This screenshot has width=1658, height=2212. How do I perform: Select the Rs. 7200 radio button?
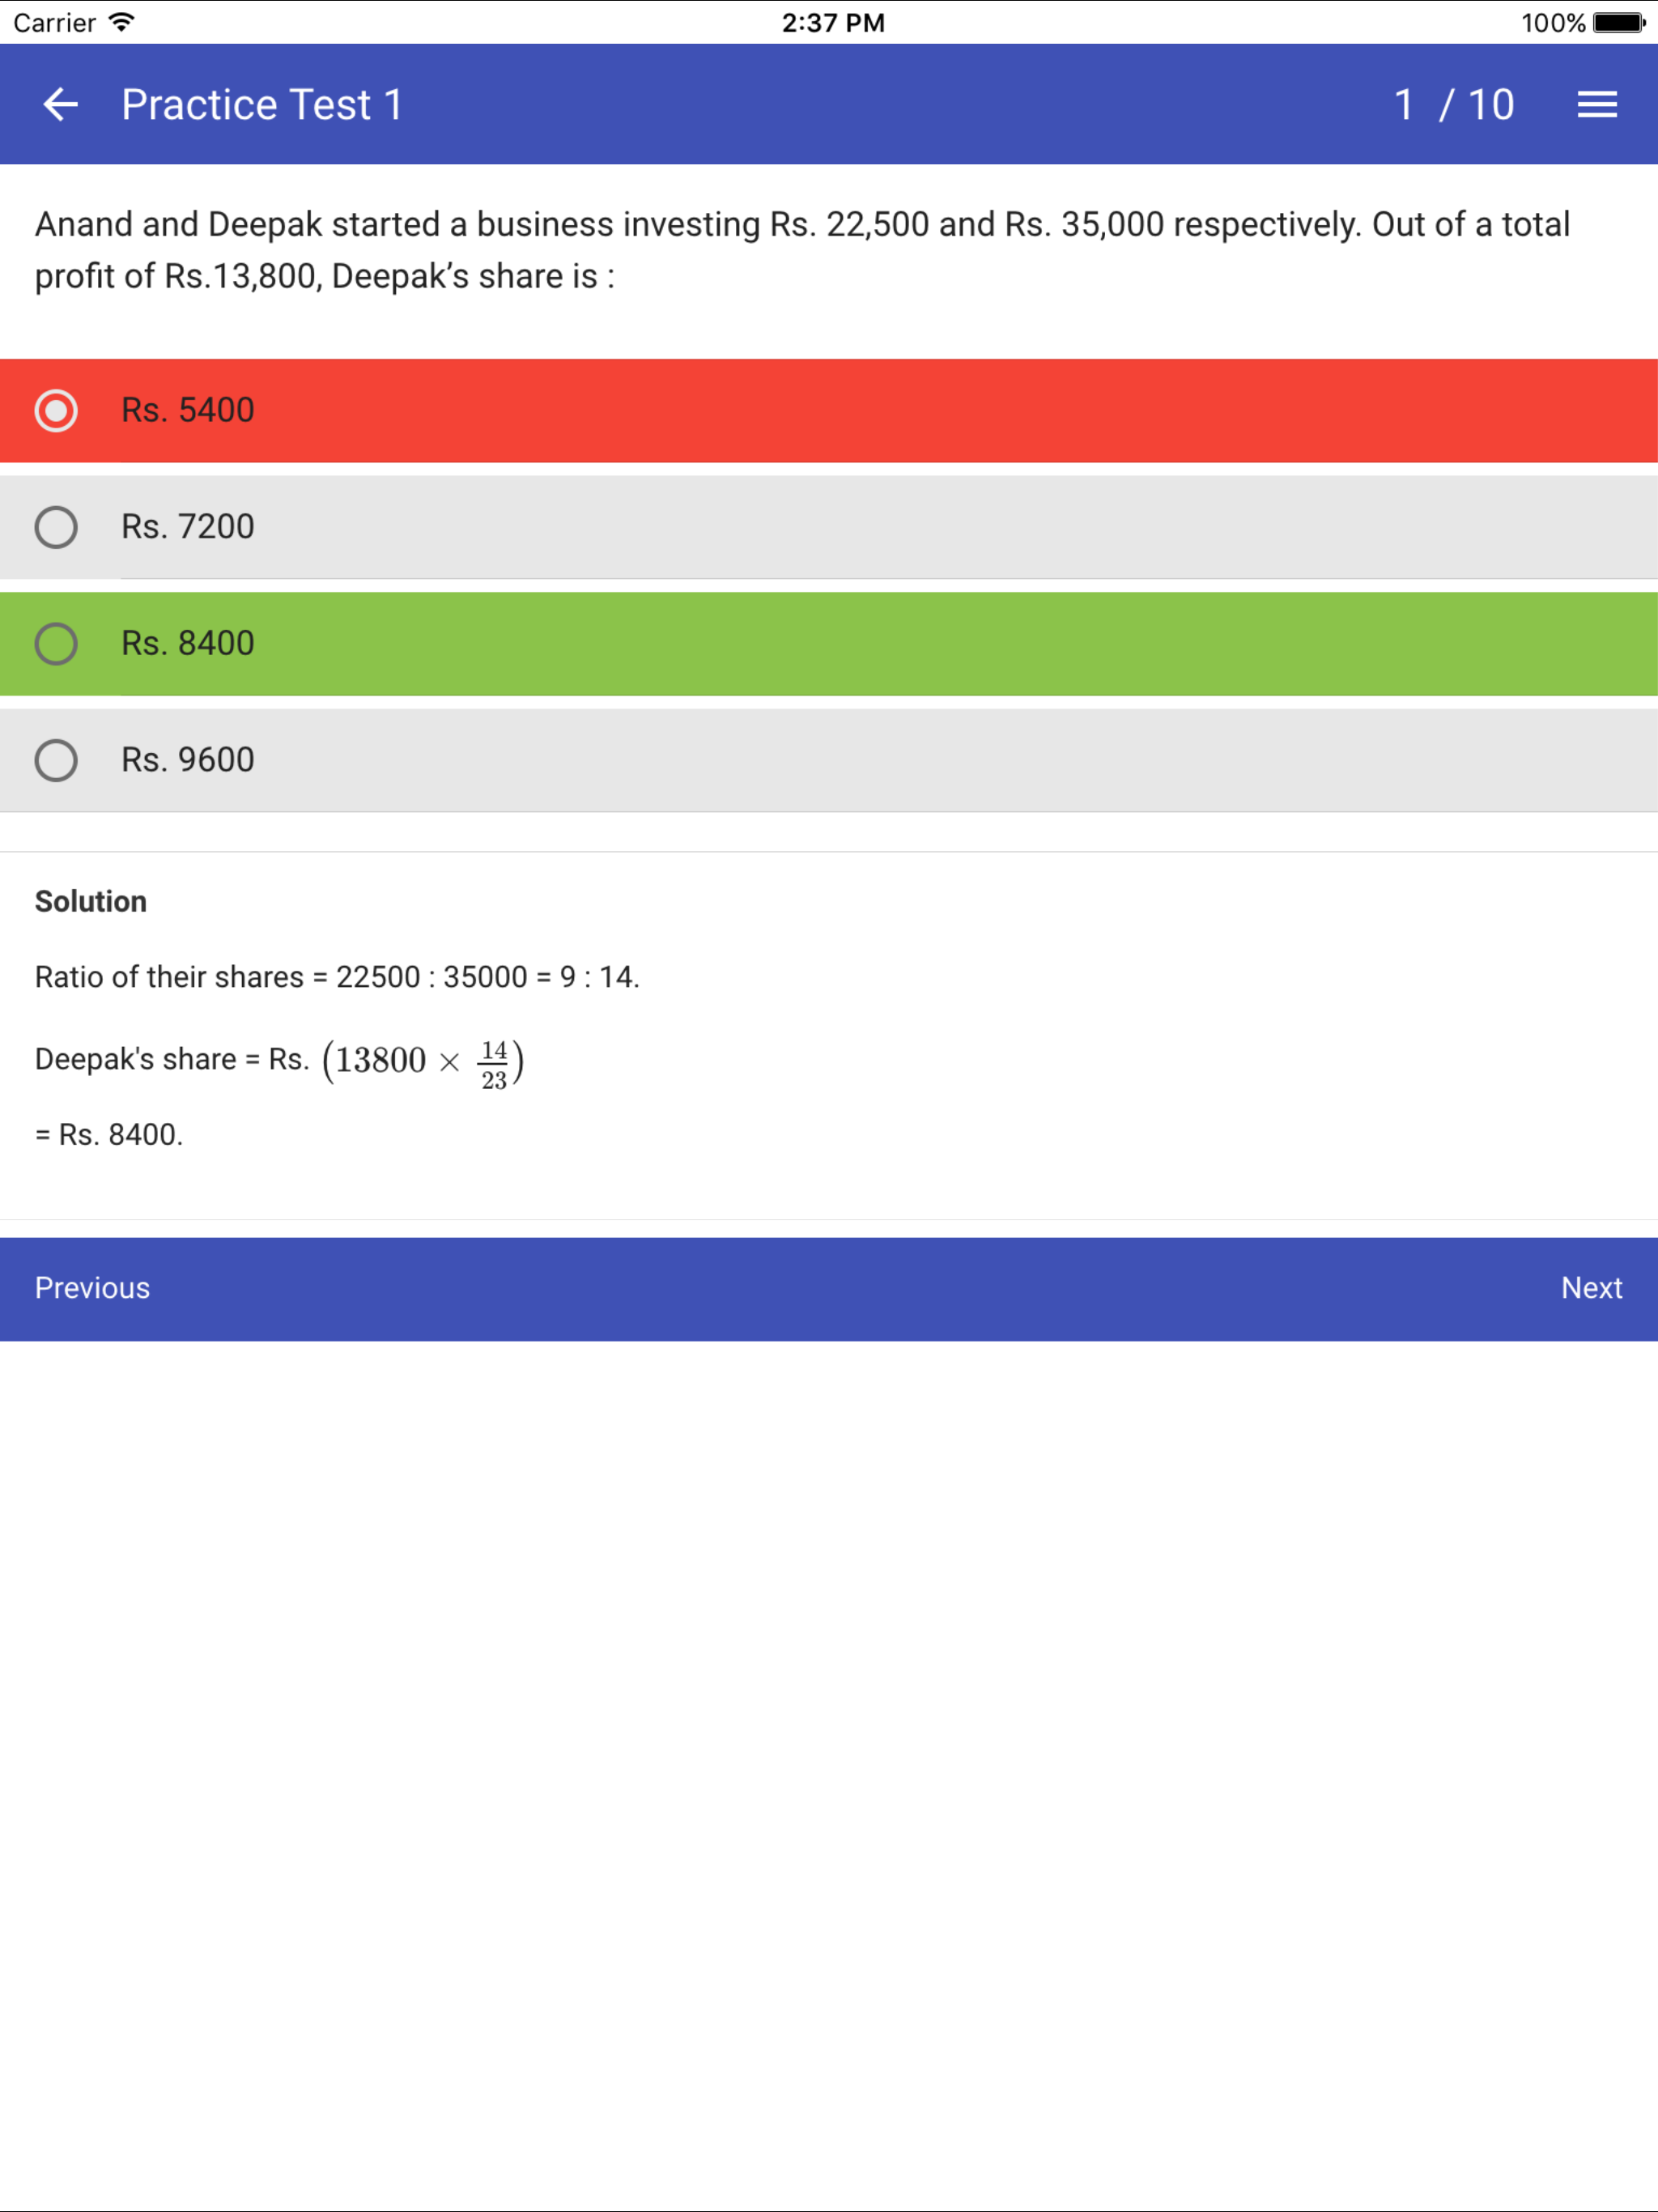(x=56, y=527)
